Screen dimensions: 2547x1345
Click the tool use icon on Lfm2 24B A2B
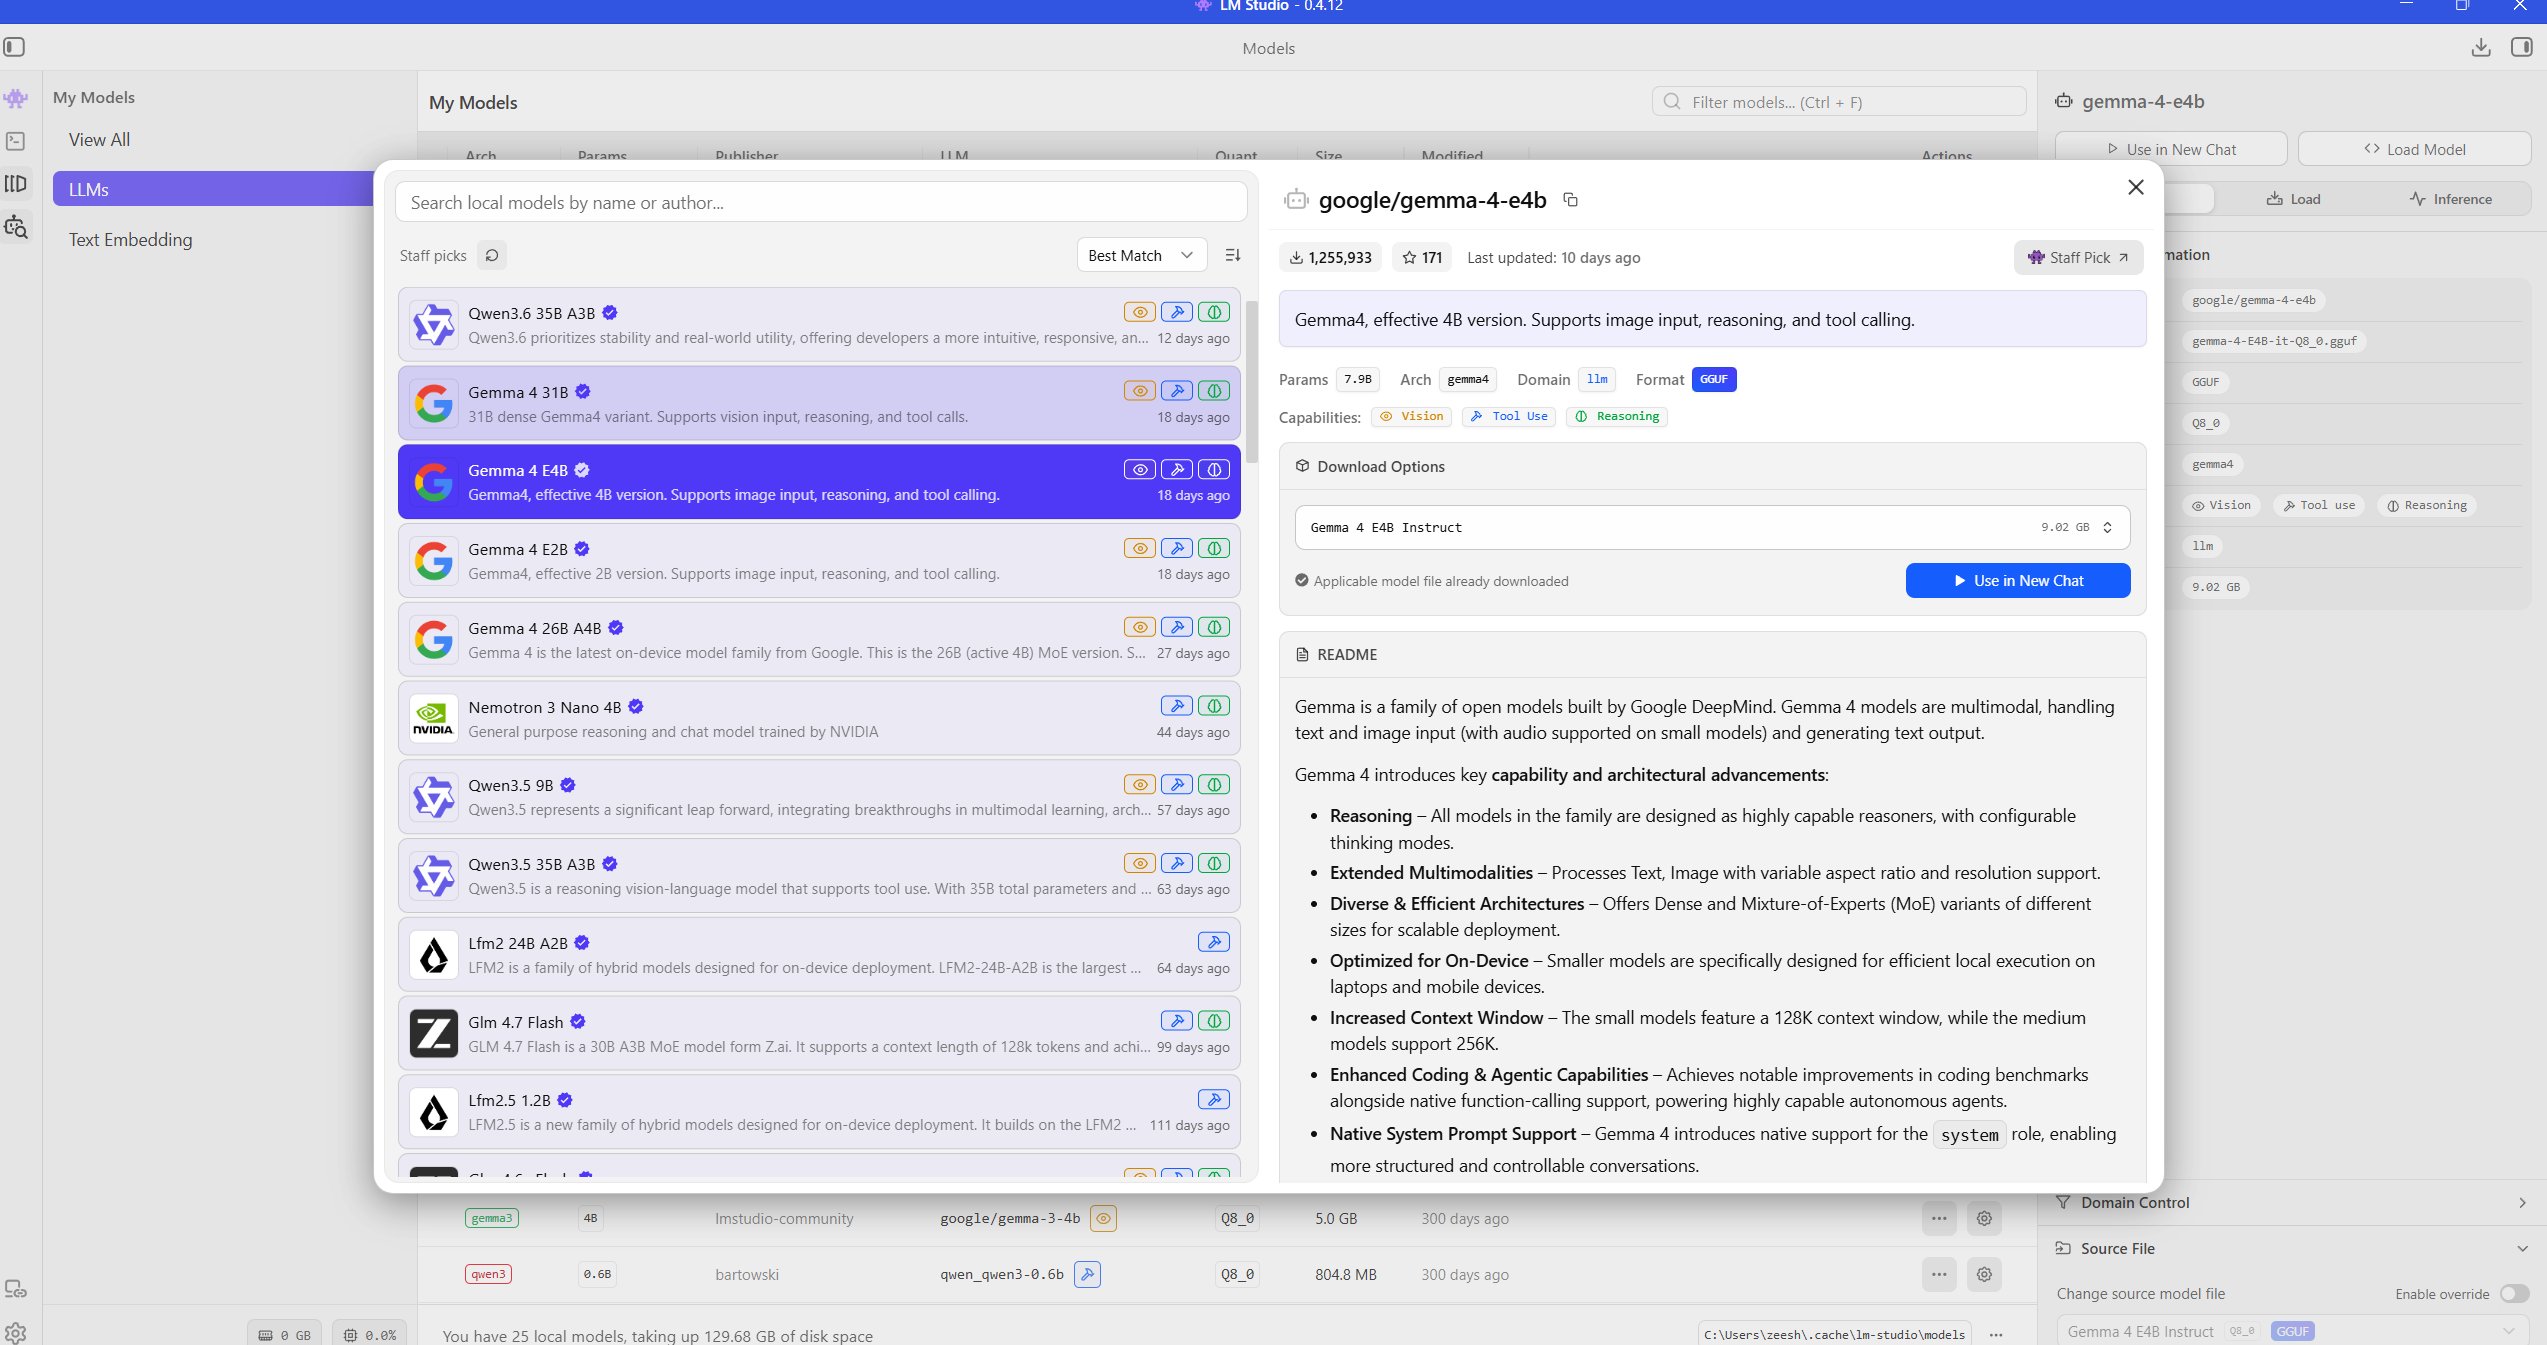tap(1214, 942)
